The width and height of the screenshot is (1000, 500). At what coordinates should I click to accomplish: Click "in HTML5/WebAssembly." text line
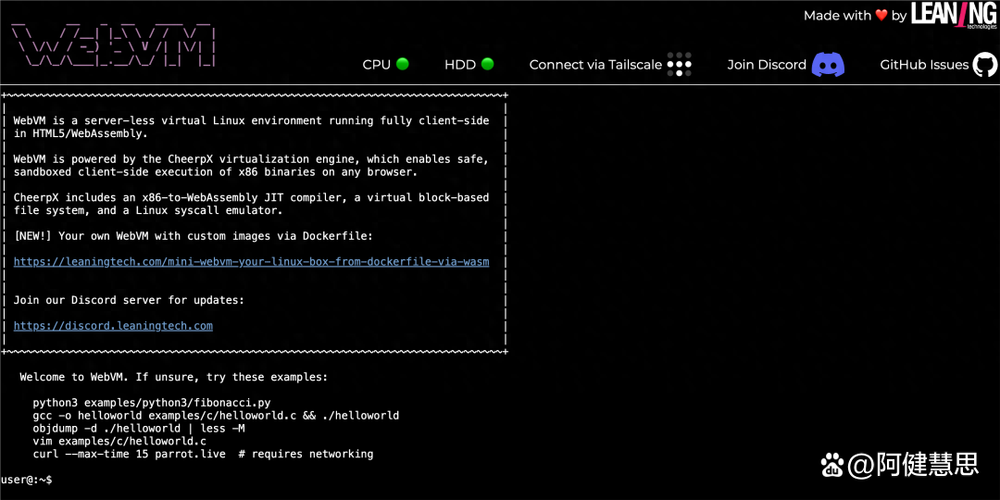(x=80, y=133)
